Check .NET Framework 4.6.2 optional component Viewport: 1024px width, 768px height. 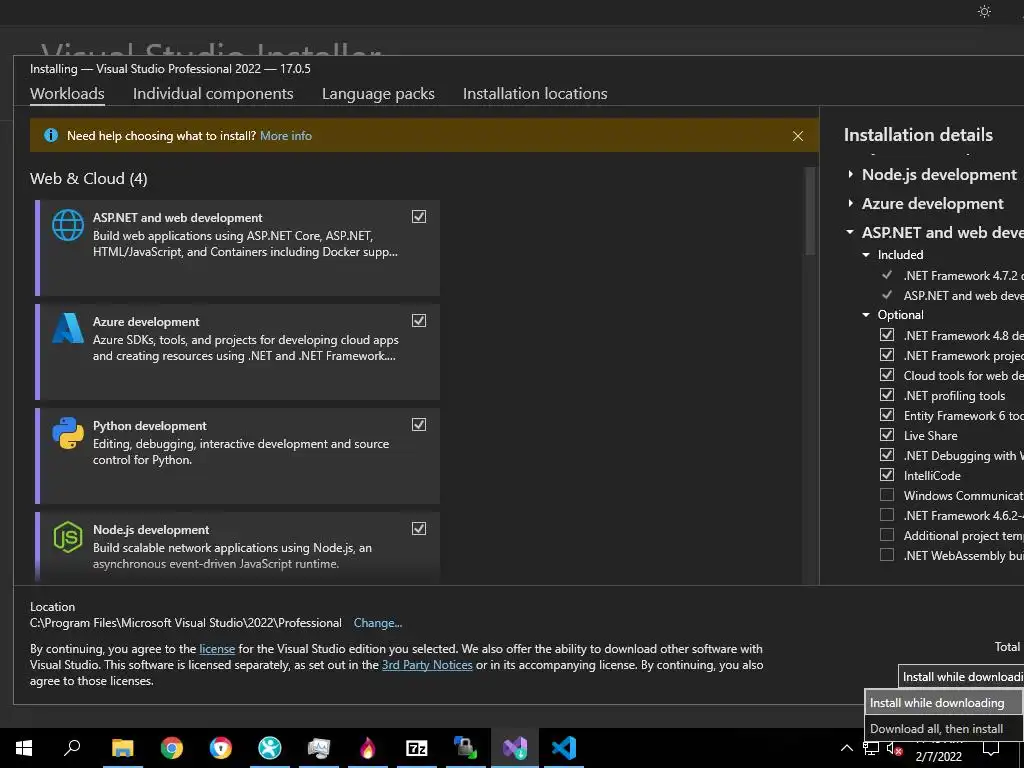(x=886, y=515)
